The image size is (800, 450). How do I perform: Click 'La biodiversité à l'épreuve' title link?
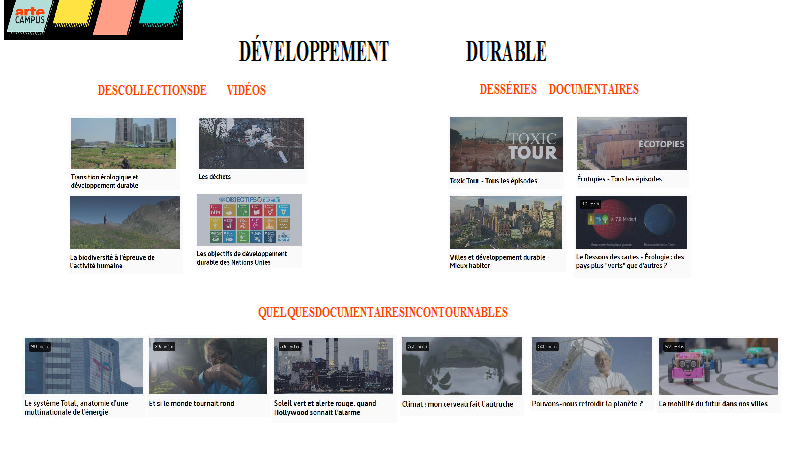click(110, 261)
